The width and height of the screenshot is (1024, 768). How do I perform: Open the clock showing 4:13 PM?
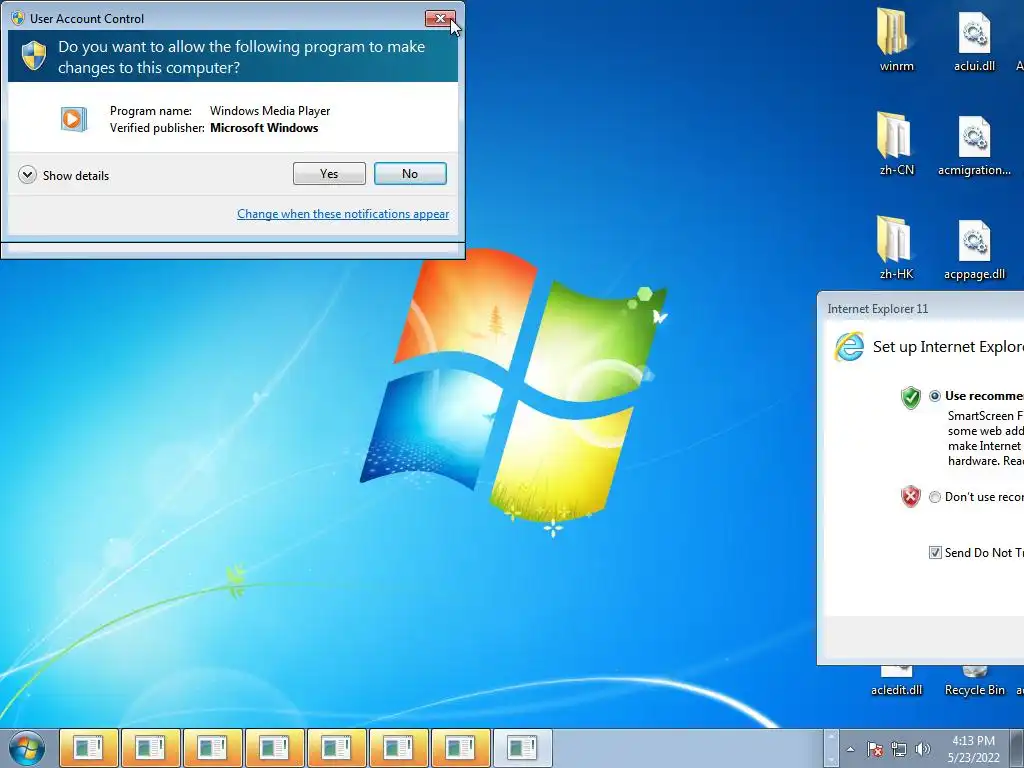973,749
